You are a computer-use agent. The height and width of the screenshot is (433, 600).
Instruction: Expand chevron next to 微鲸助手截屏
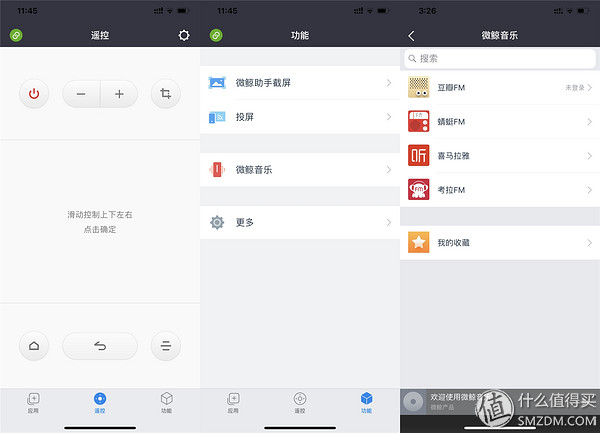tap(389, 83)
